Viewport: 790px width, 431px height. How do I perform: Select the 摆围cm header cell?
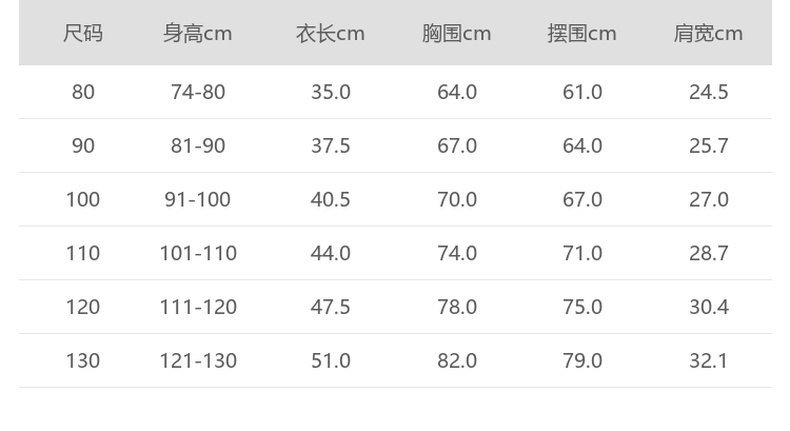point(582,34)
